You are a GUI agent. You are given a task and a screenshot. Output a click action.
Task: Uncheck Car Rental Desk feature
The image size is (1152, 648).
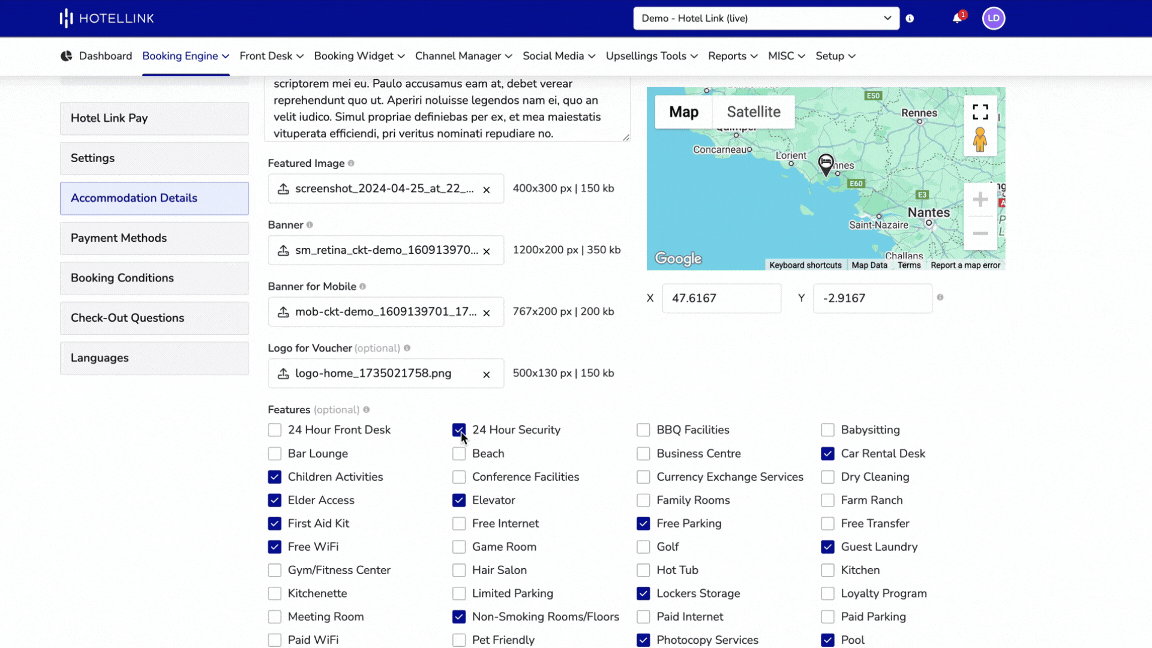(x=828, y=453)
